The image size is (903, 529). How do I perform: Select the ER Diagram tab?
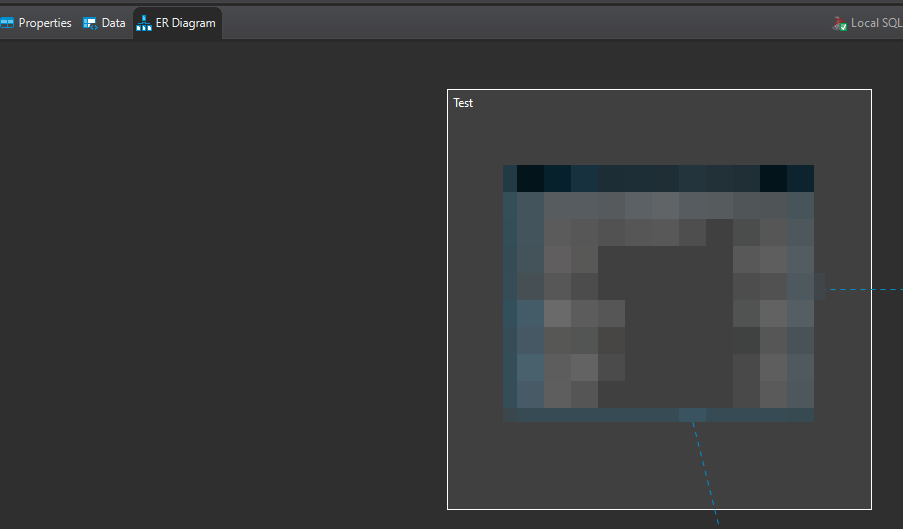click(177, 23)
